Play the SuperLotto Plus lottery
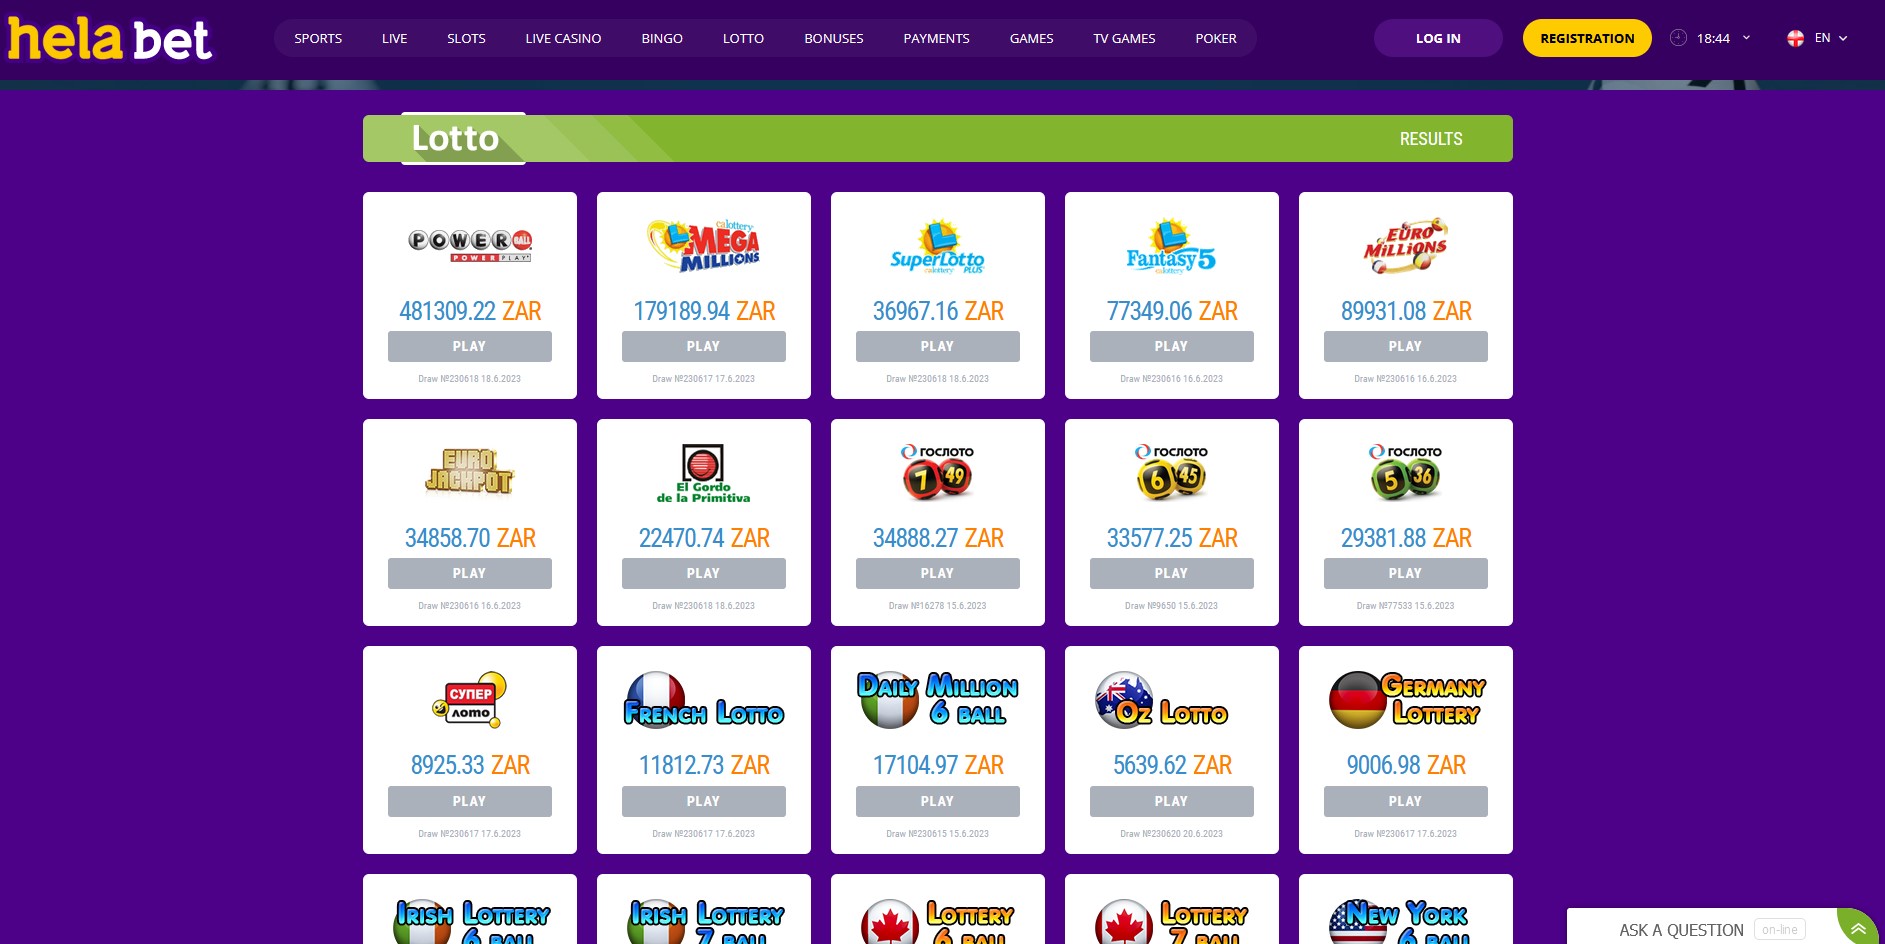This screenshot has width=1885, height=944. click(x=938, y=346)
